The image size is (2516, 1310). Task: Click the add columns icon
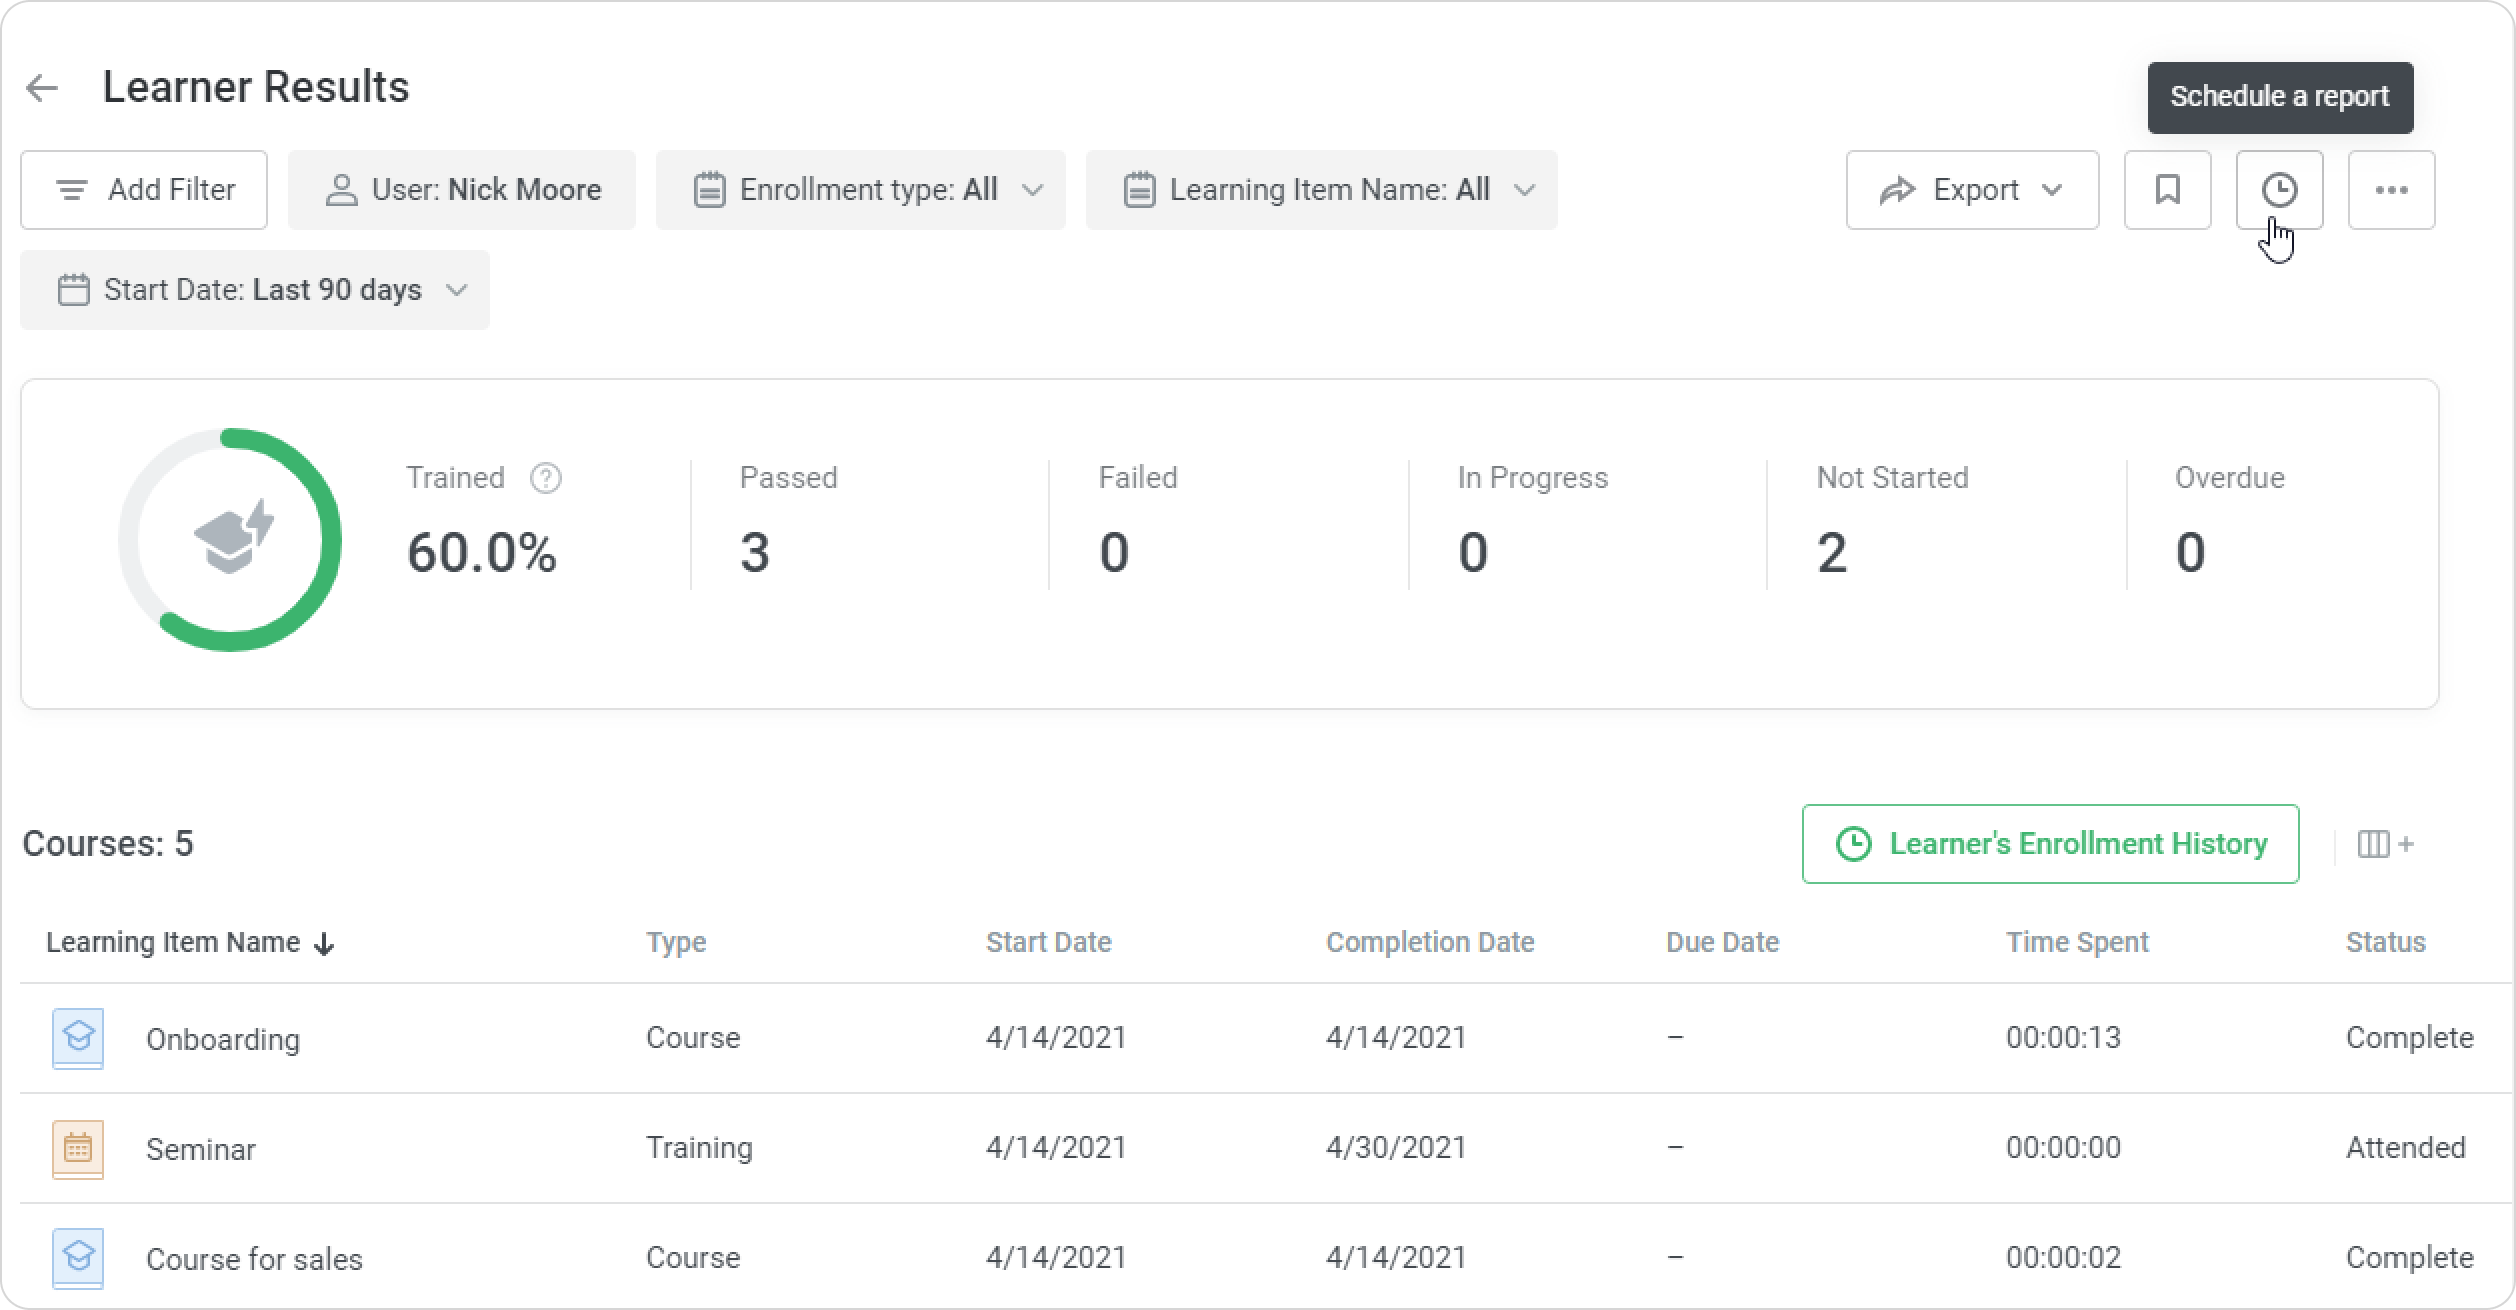click(2385, 844)
